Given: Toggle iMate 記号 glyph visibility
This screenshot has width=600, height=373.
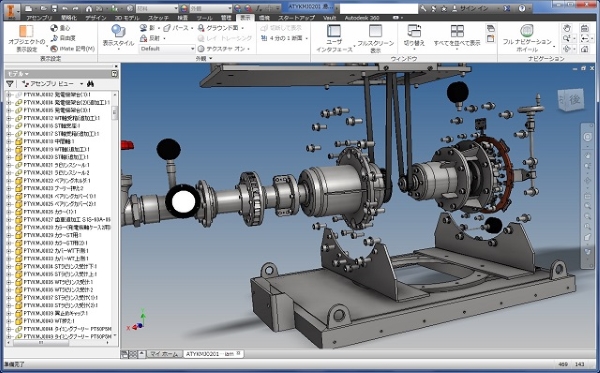Looking at the screenshot, I should [x=72, y=49].
